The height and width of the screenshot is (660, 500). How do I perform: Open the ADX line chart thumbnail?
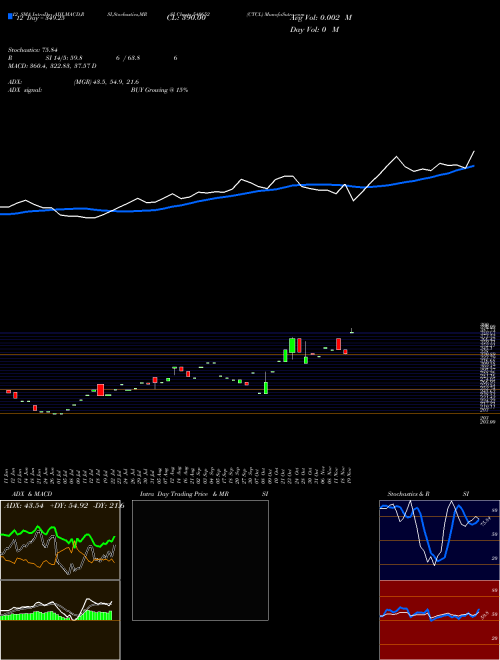pos(60,540)
